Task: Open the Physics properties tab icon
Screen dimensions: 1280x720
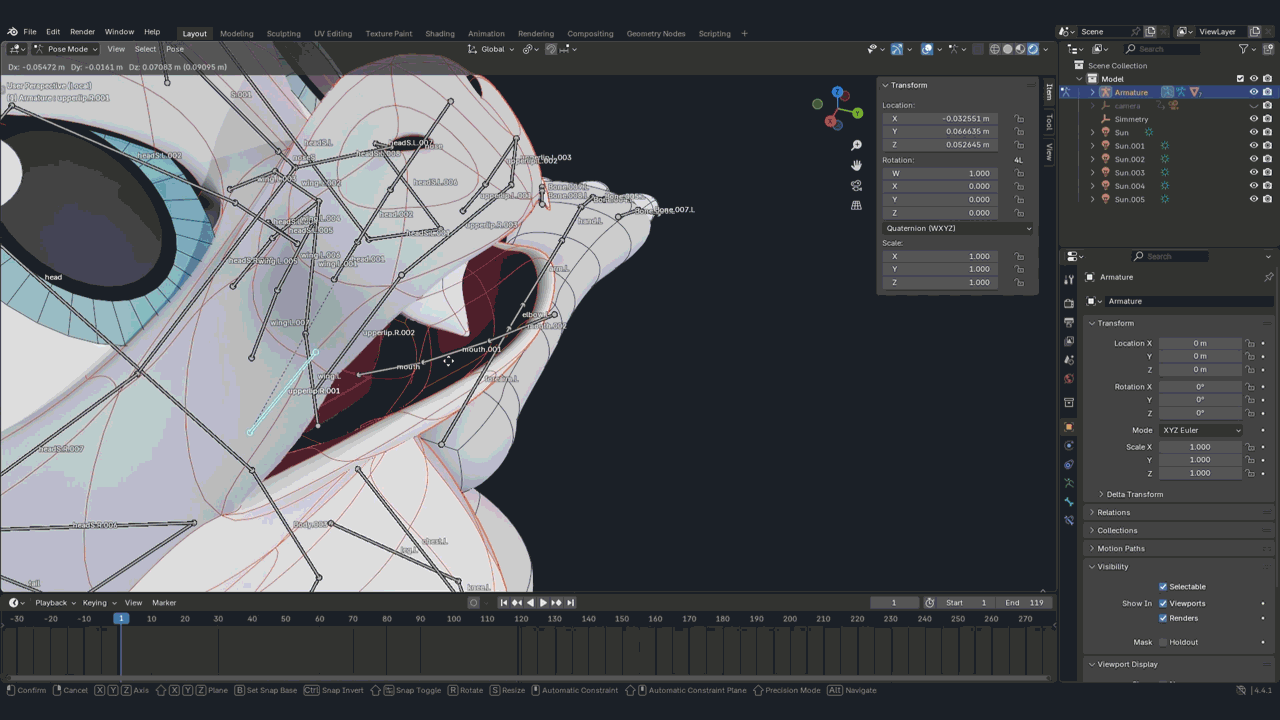Action: tap(1069, 446)
